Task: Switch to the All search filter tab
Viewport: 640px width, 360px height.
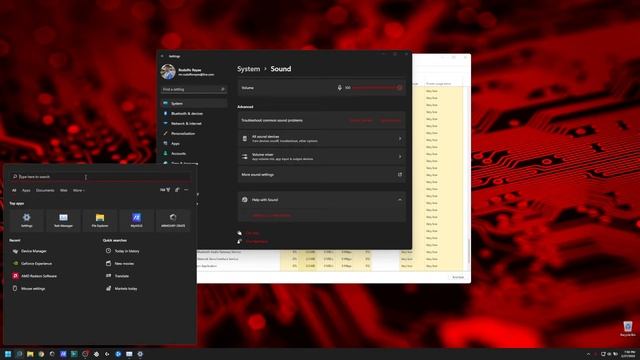Action: tap(14, 190)
